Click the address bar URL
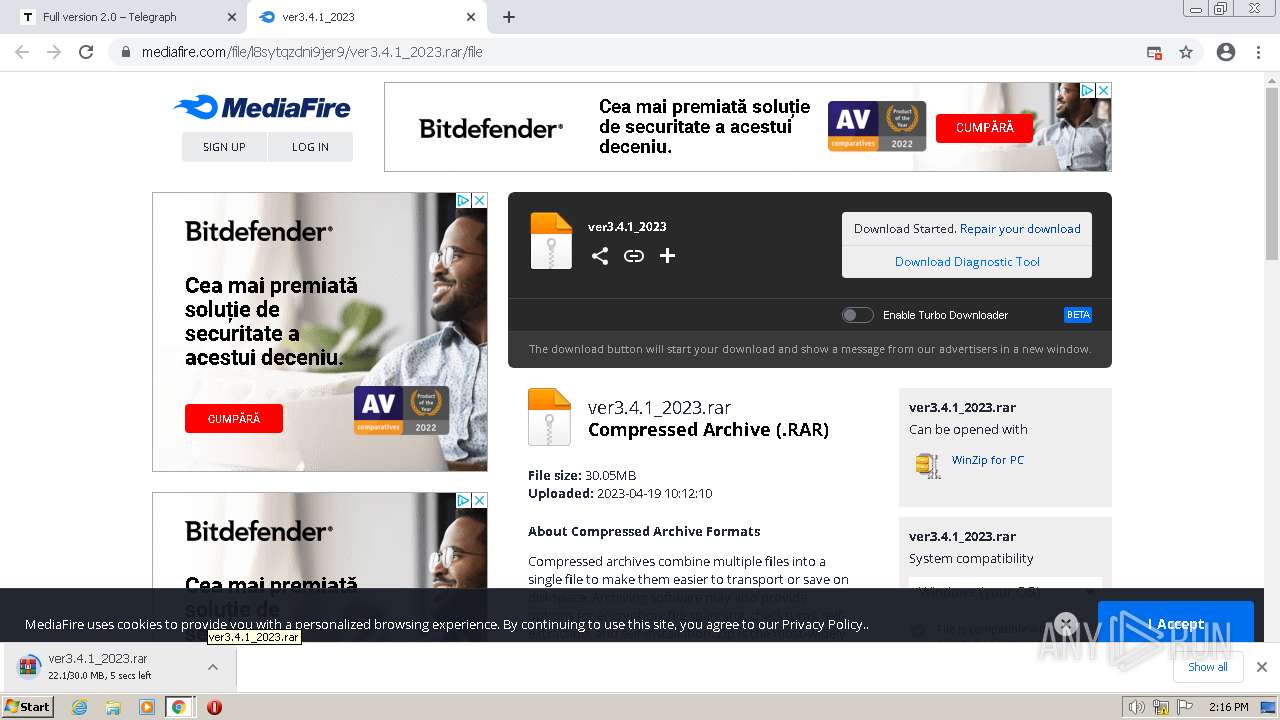Image resolution: width=1280 pixels, height=720 pixels. (x=312, y=52)
